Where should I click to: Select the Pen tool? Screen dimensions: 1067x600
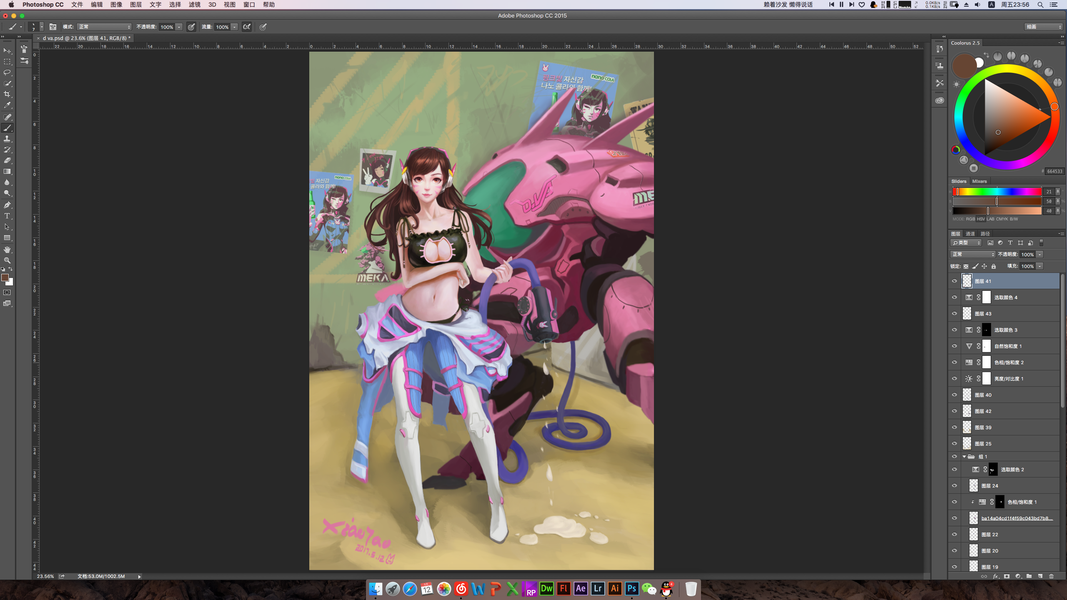pyautogui.click(x=7, y=205)
